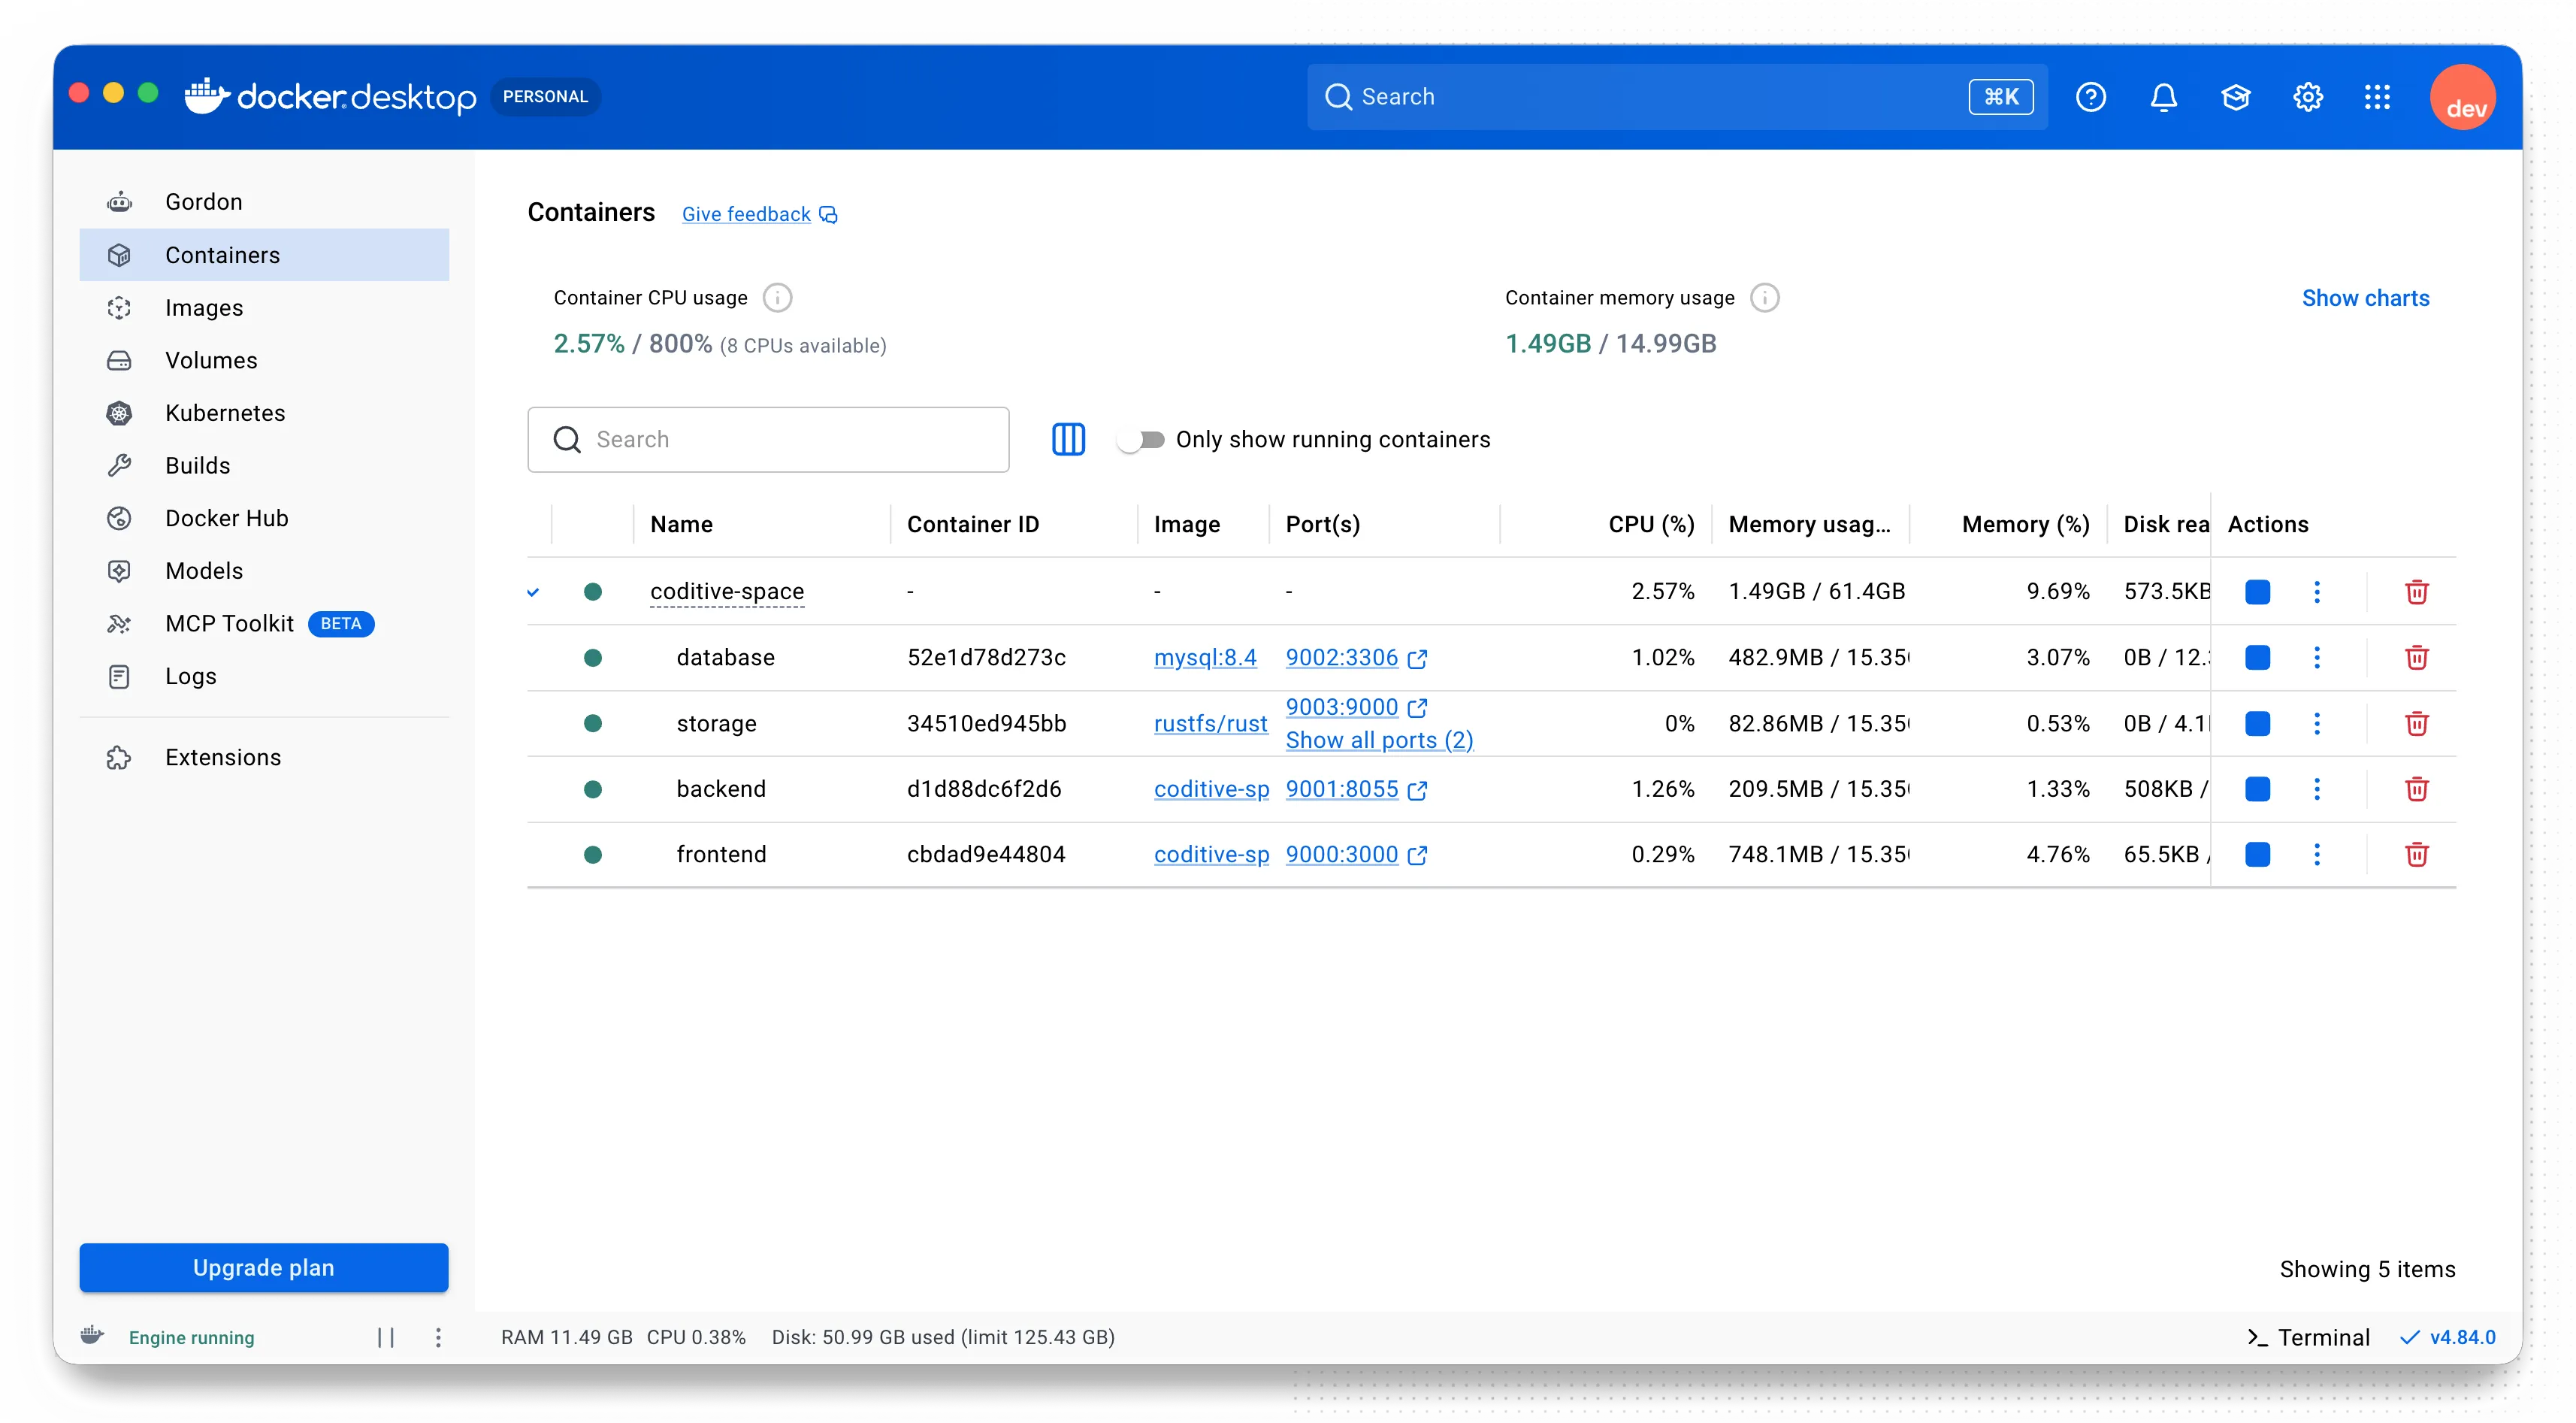Click container ID 52e1d78d273c

tap(986, 657)
